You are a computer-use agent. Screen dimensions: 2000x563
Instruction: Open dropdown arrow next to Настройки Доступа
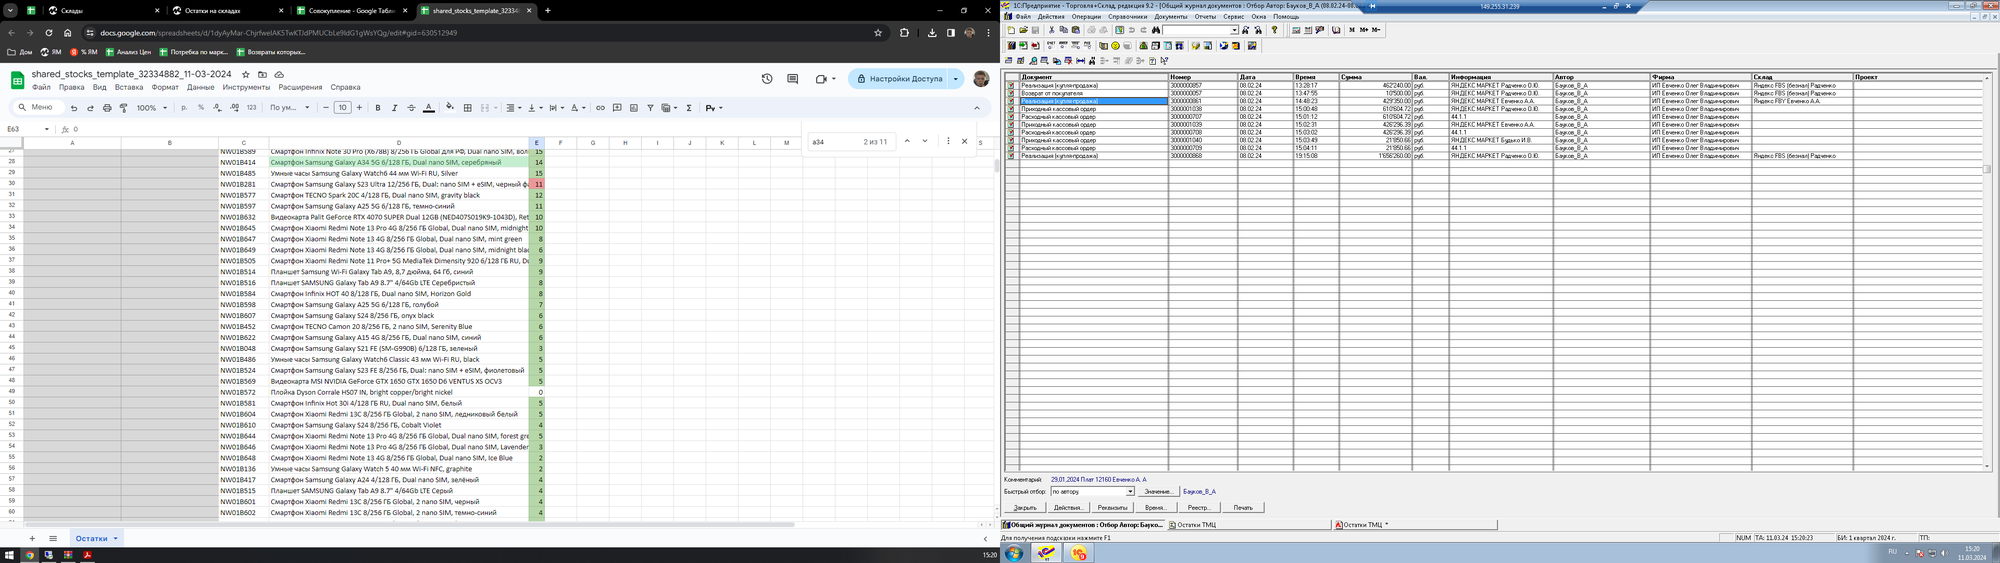pos(956,79)
